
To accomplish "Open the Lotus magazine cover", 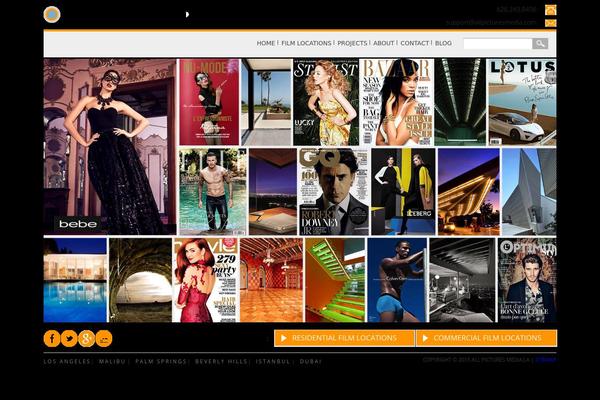I will click(x=522, y=102).
